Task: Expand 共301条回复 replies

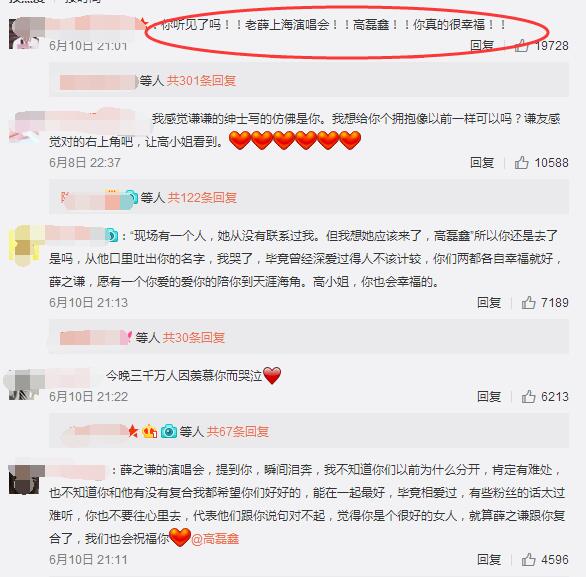Action: click(201, 81)
